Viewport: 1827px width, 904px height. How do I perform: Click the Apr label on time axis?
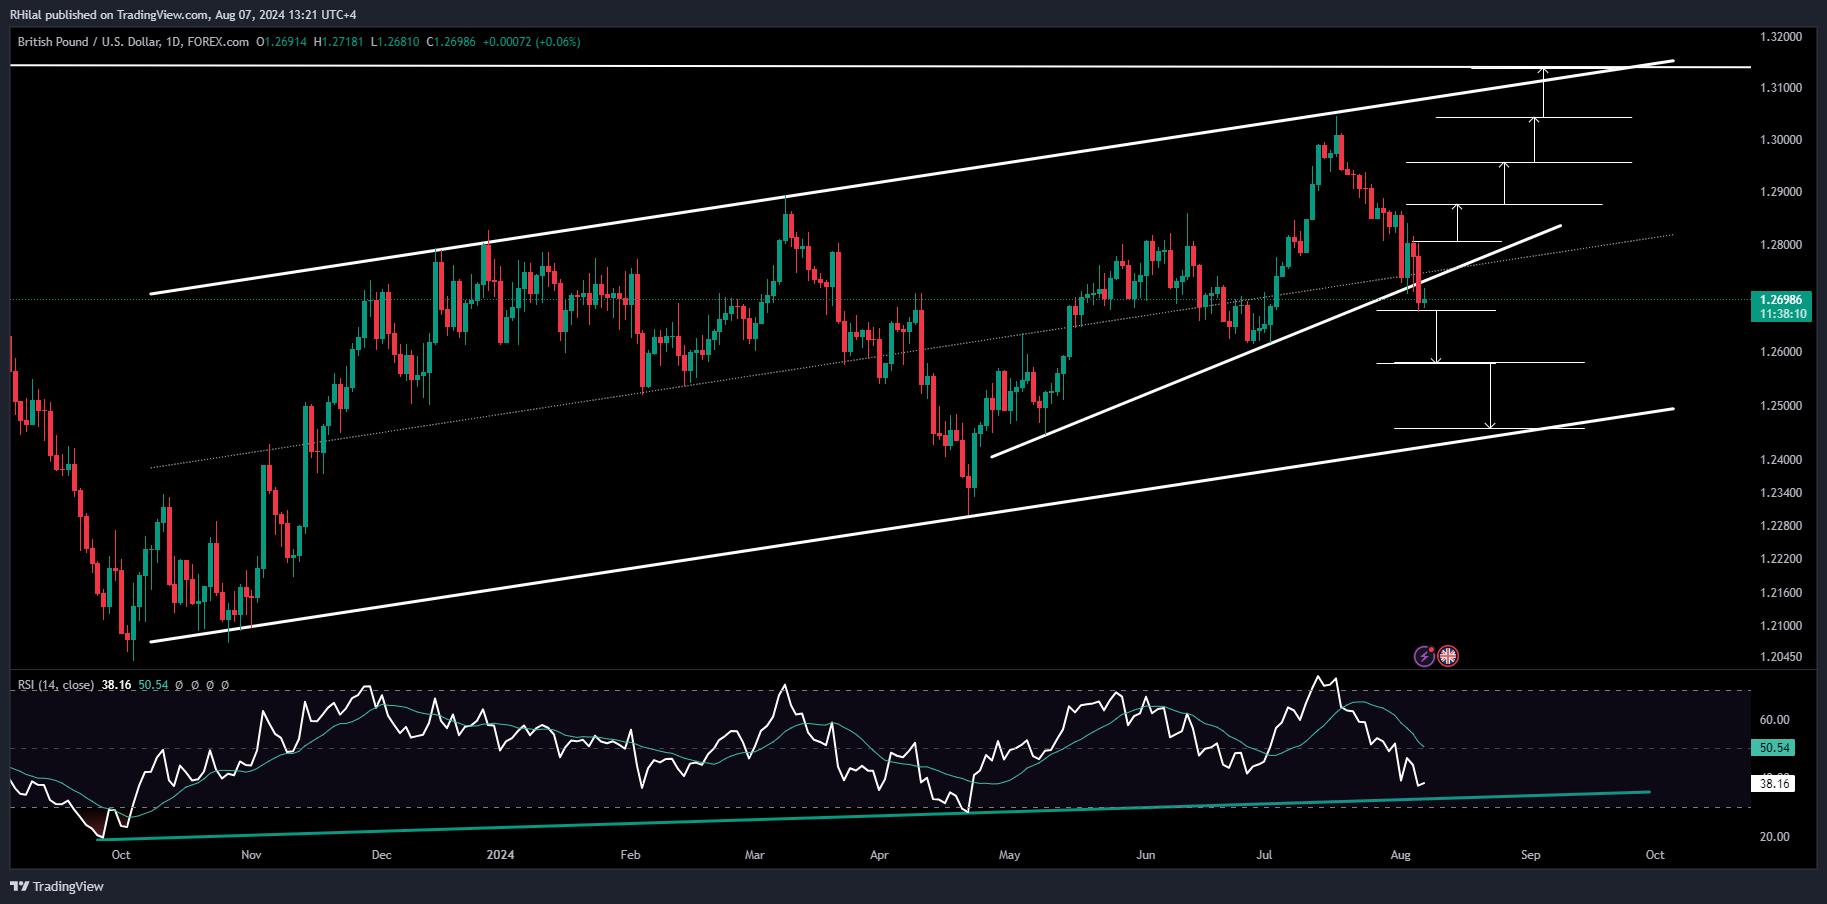click(x=879, y=855)
